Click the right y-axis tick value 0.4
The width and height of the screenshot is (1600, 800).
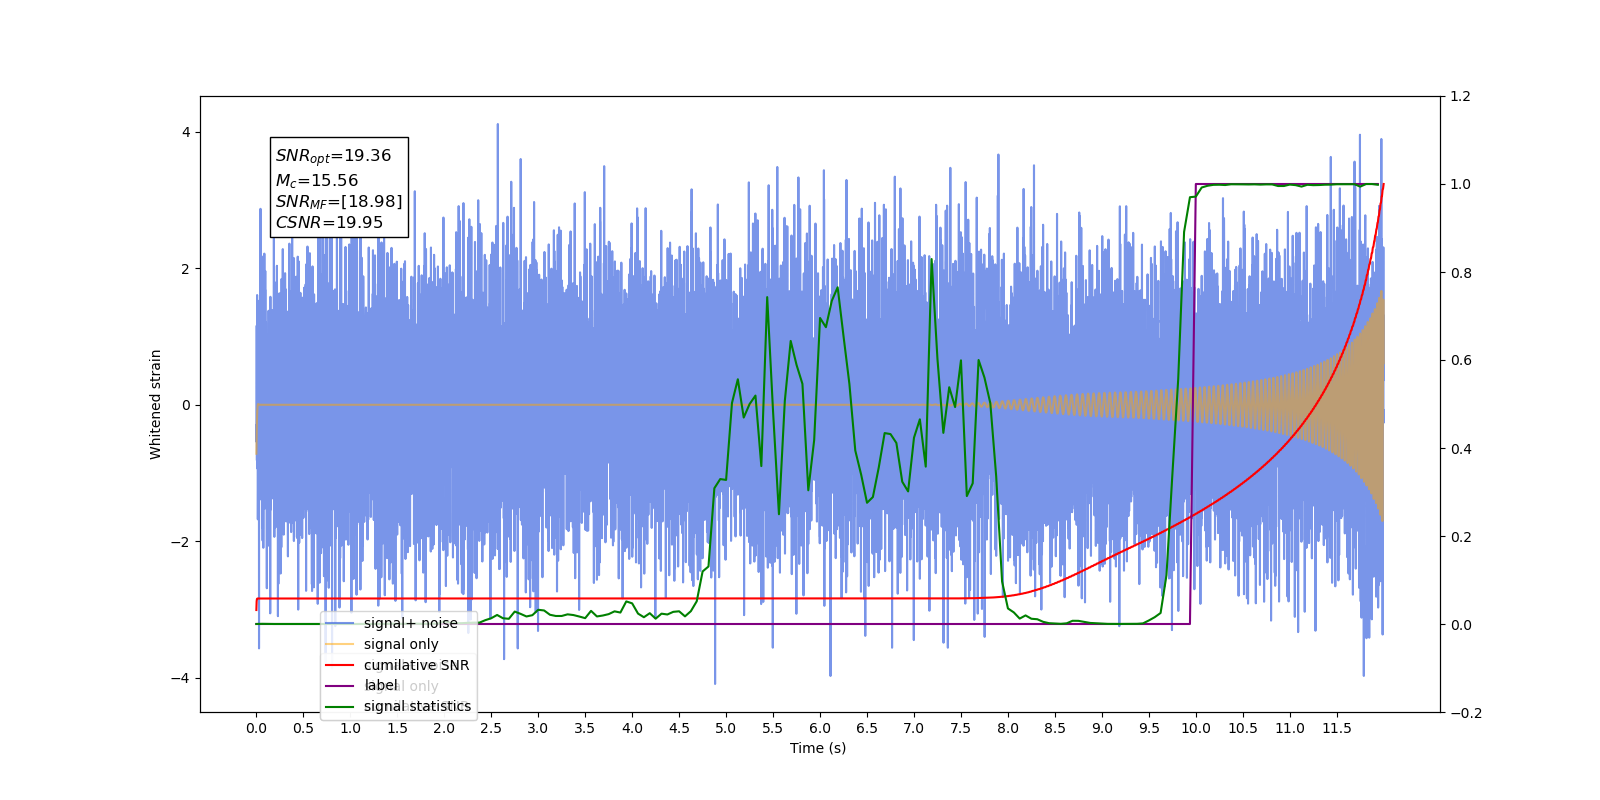[1461, 449]
